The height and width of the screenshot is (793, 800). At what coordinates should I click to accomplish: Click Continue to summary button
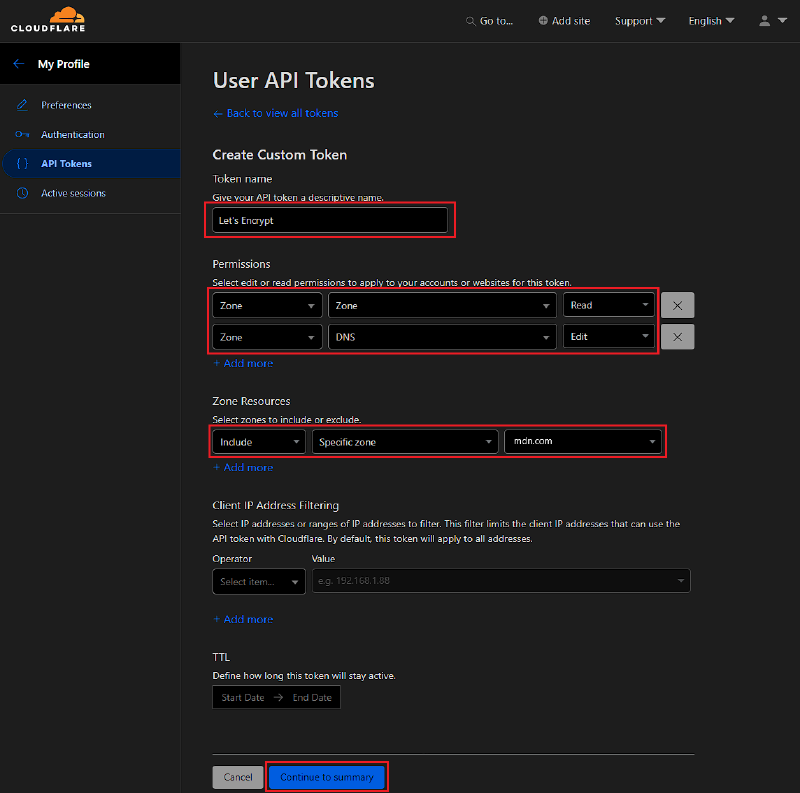click(x=326, y=777)
